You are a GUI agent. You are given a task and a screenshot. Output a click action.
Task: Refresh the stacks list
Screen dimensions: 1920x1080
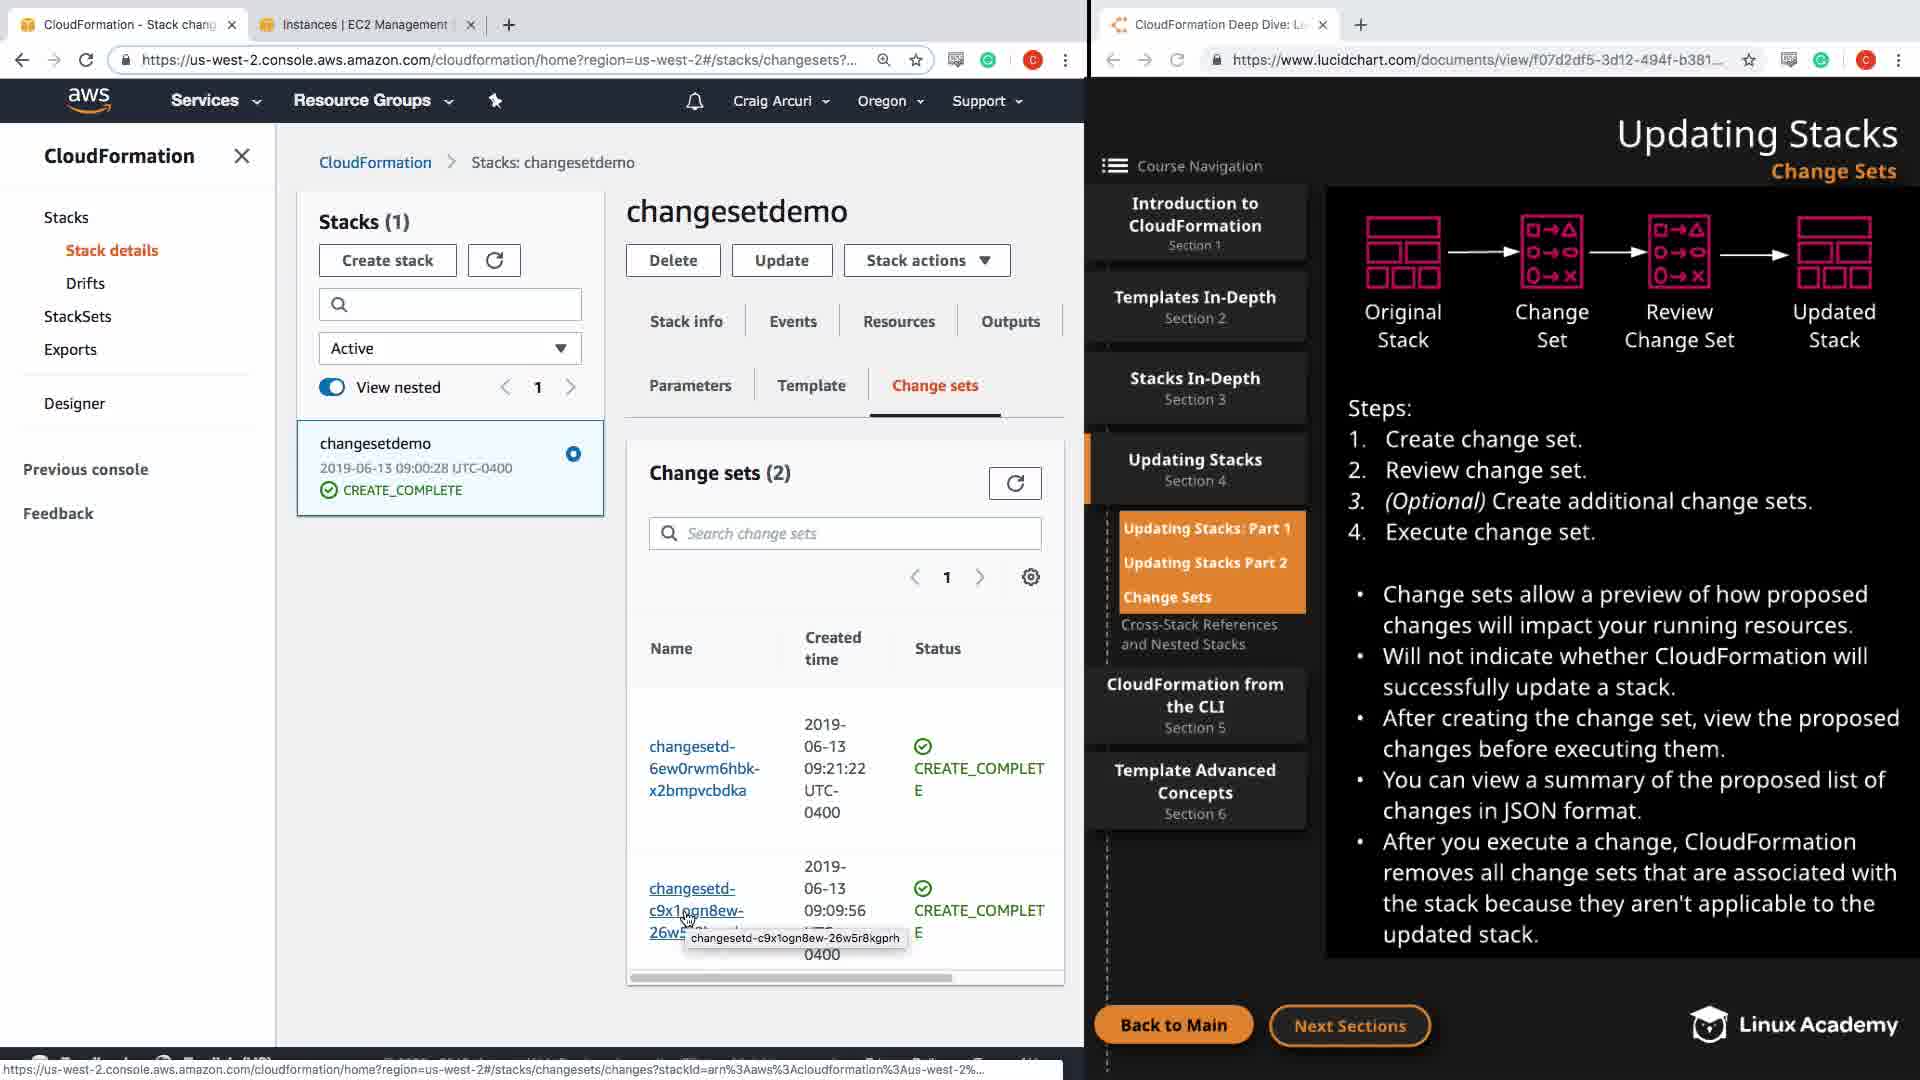[x=494, y=260]
